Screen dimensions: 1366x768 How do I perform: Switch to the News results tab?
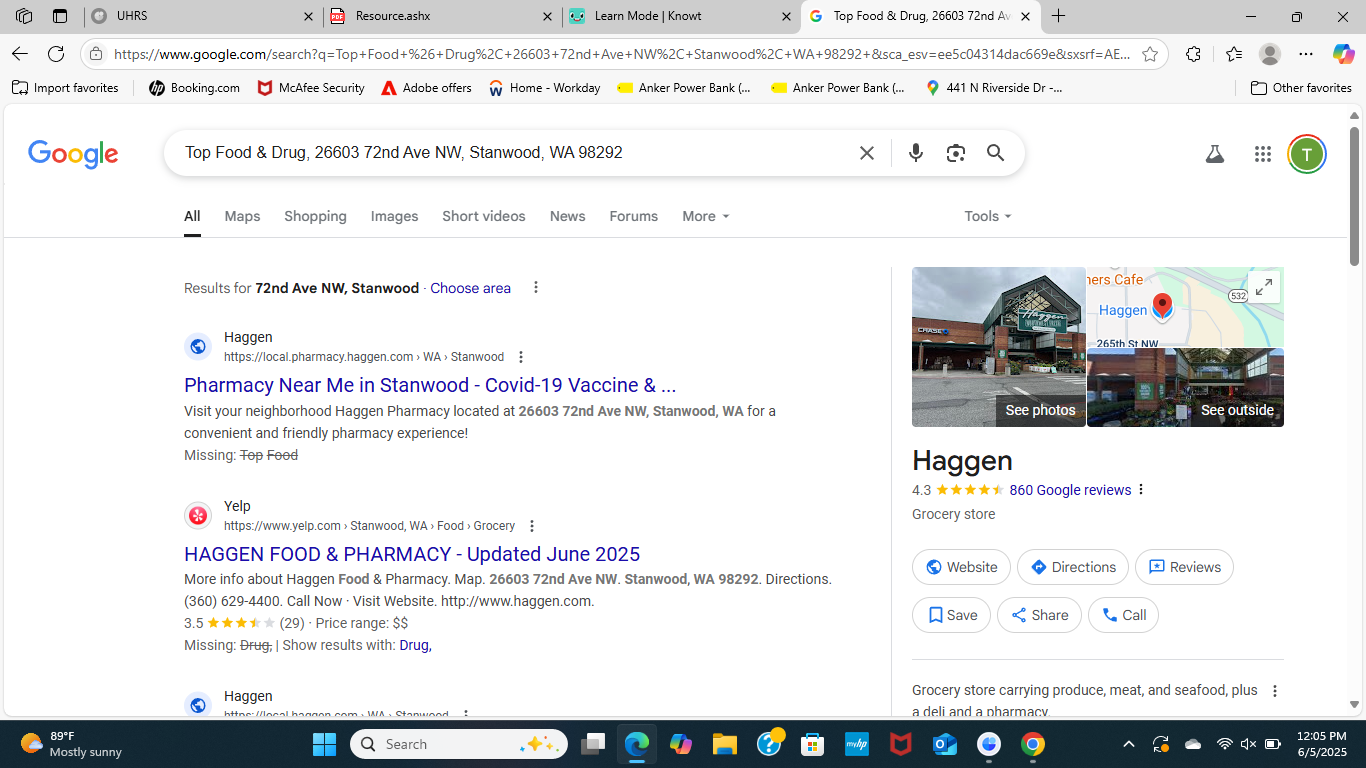click(567, 216)
